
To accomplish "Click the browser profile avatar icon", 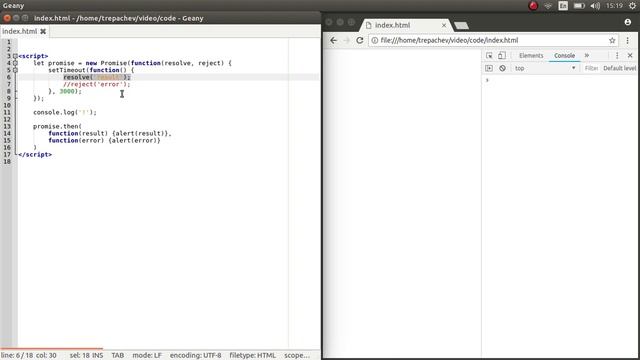I will (628, 22).
